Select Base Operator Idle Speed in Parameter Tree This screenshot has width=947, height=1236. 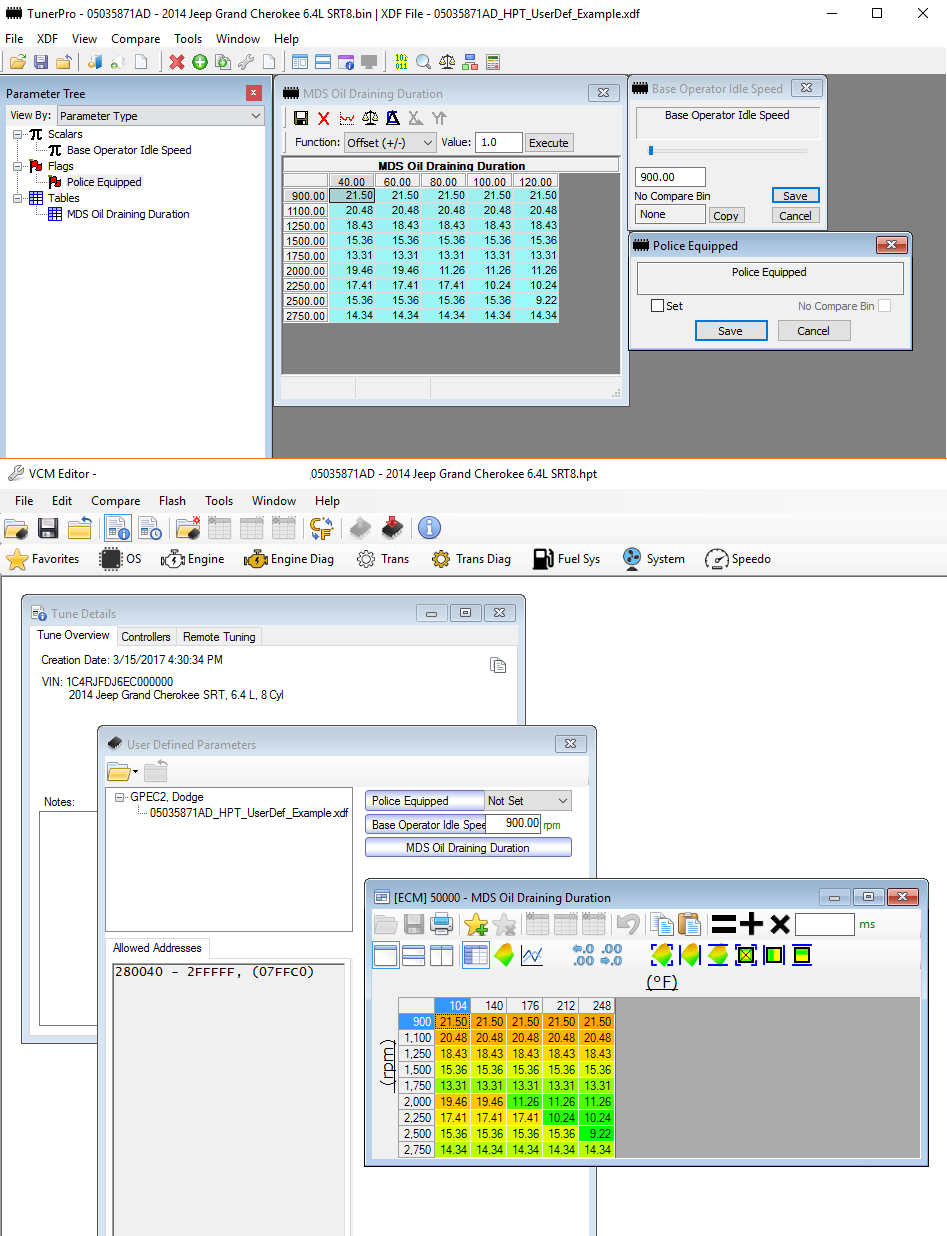(x=129, y=150)
